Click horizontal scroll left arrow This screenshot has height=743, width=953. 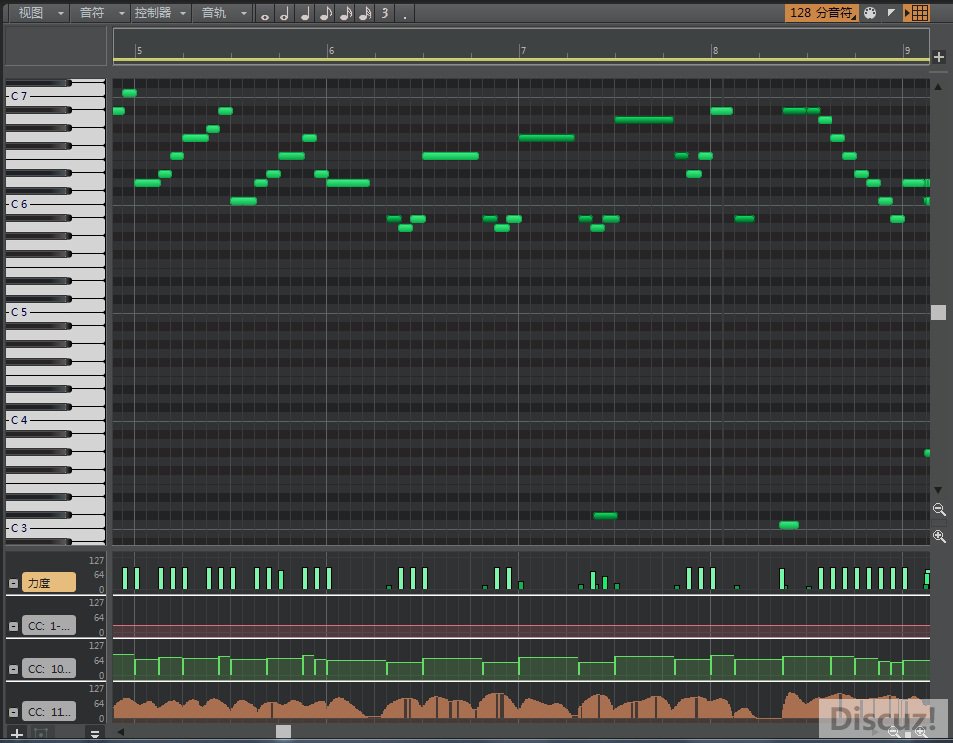121,732
